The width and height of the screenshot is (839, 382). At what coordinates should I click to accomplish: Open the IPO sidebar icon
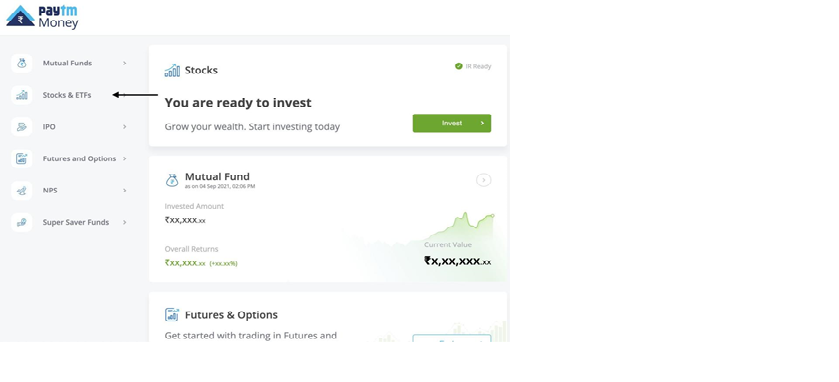21,127
